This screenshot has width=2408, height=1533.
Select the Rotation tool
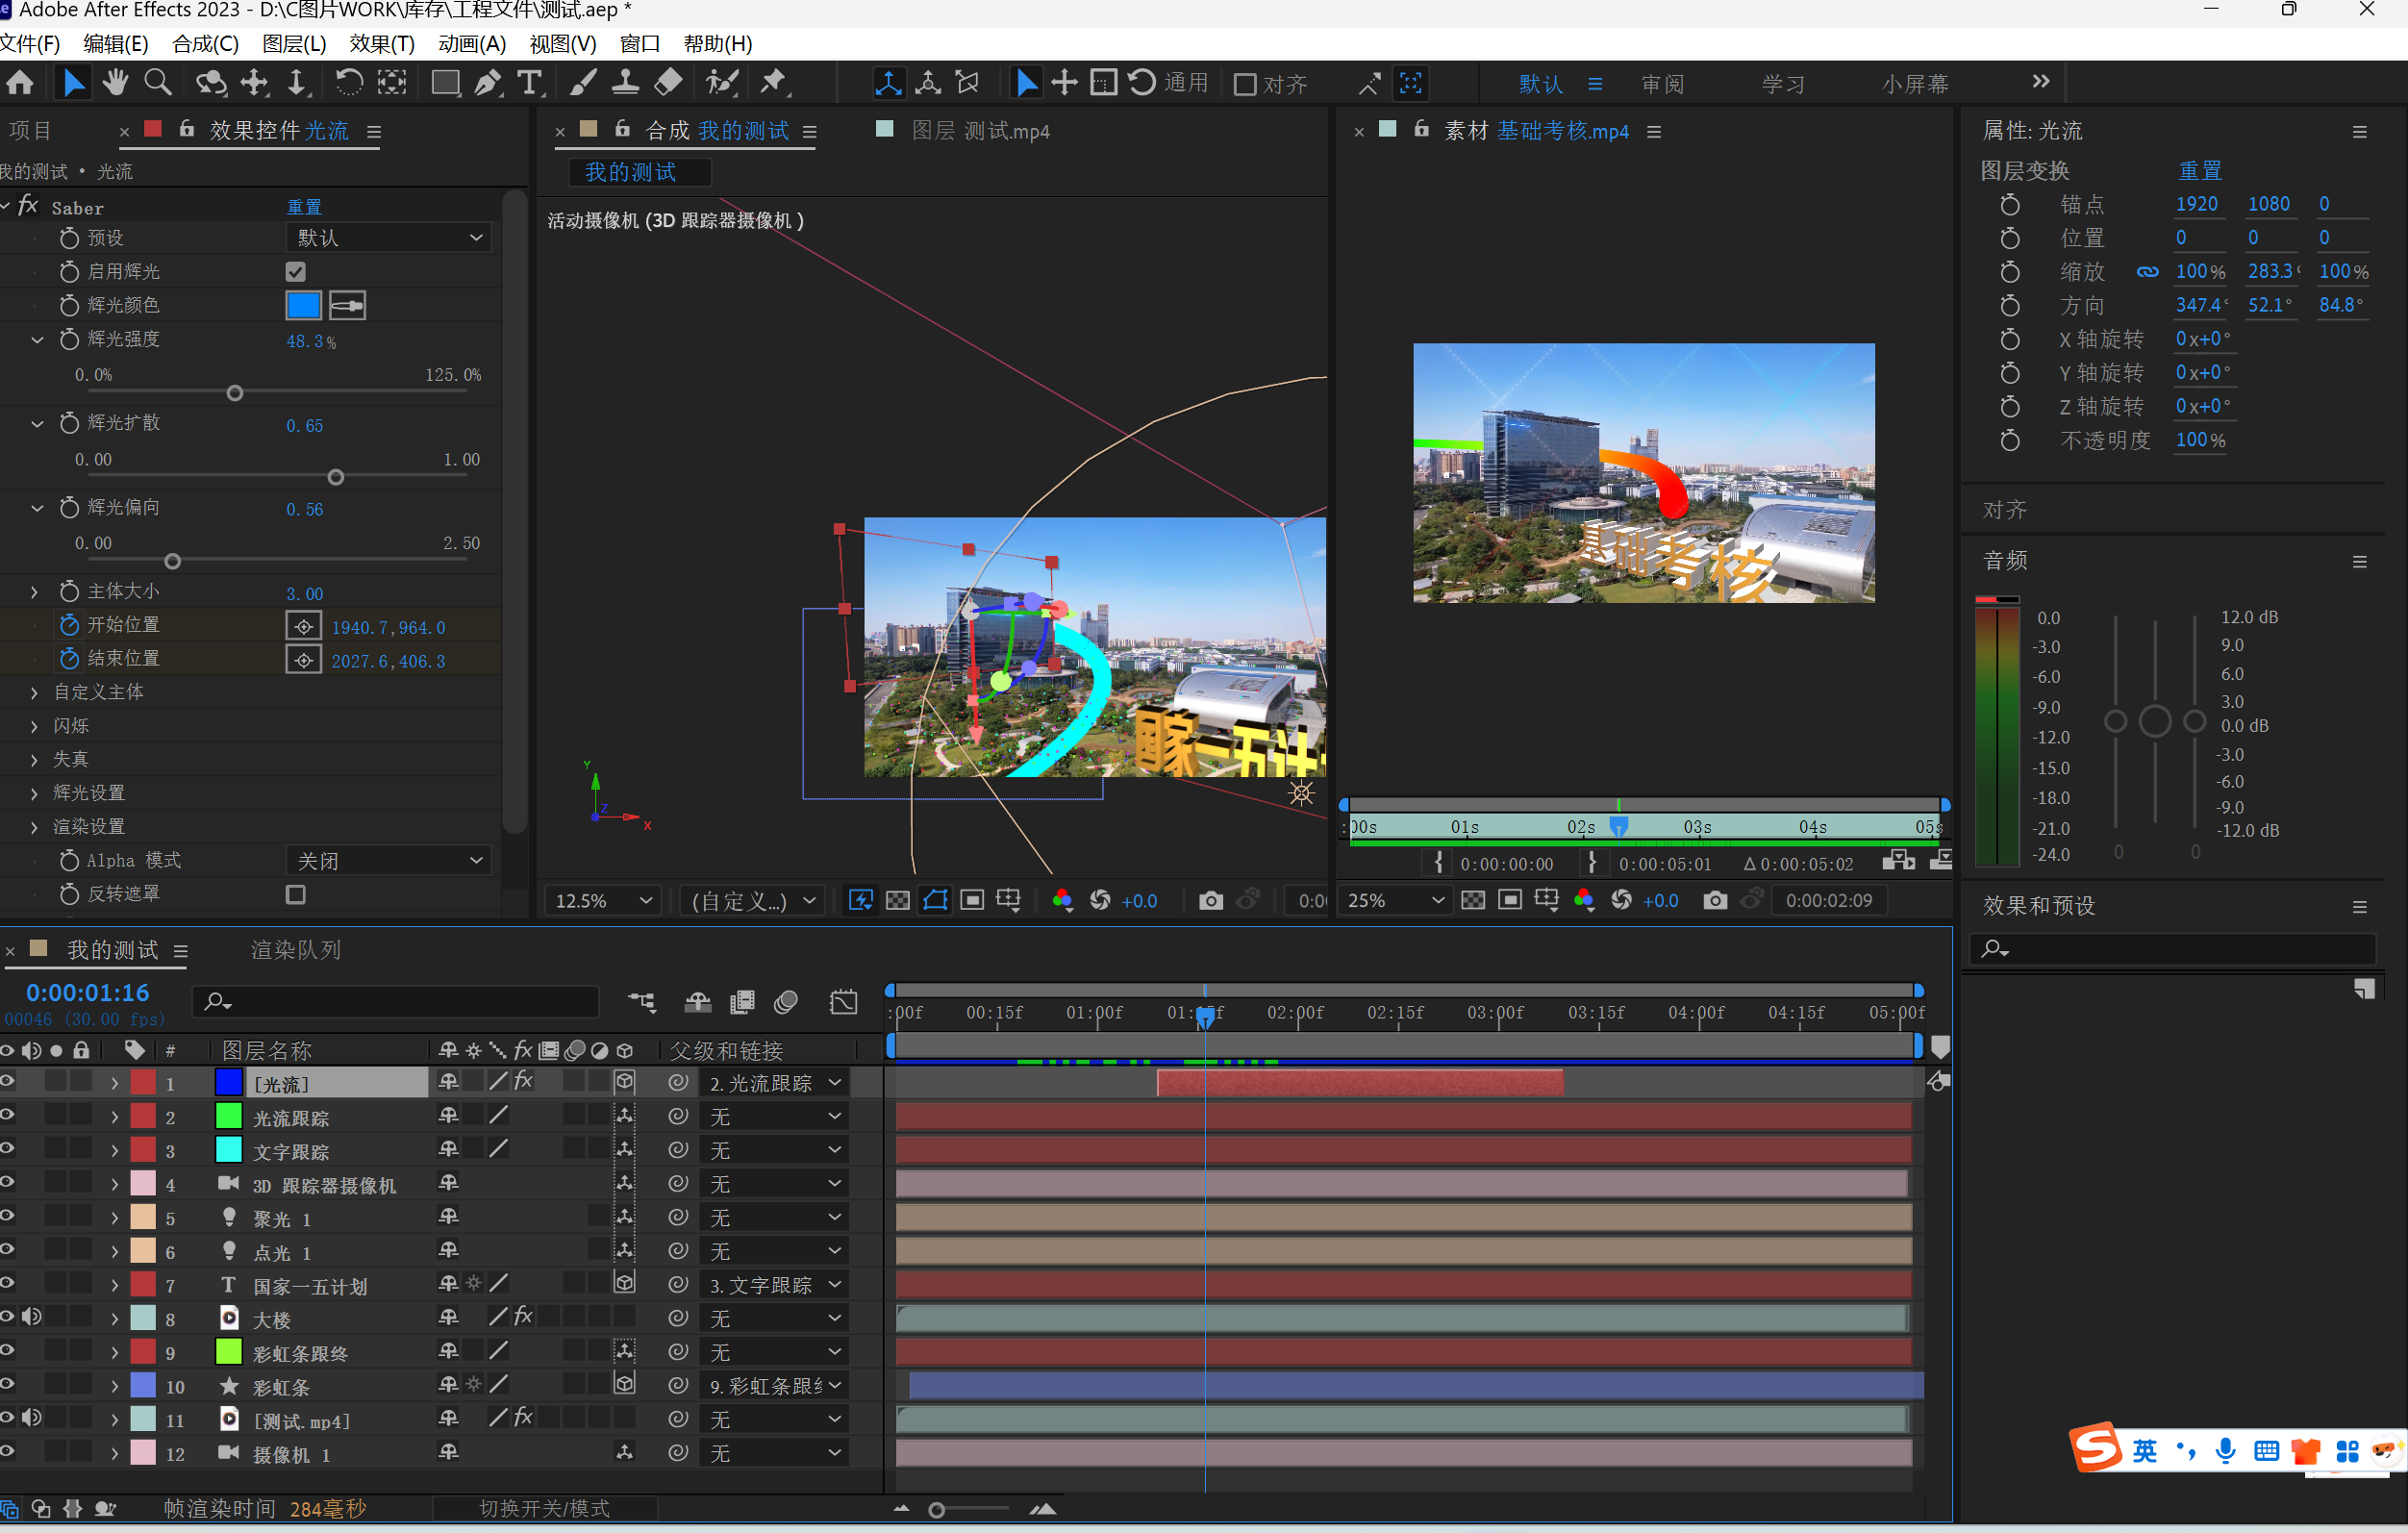coord(348,83)
